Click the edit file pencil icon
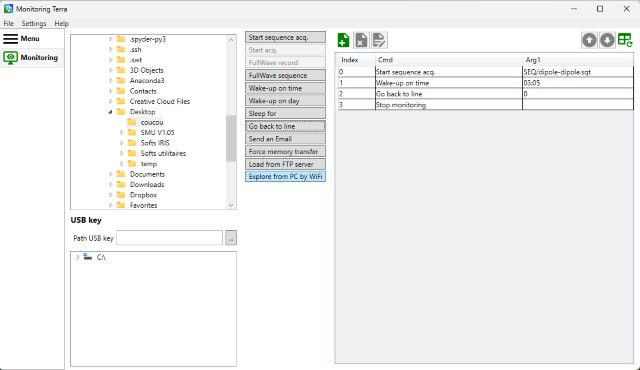Viewport: 640px width, 370px height. (379, 40)
